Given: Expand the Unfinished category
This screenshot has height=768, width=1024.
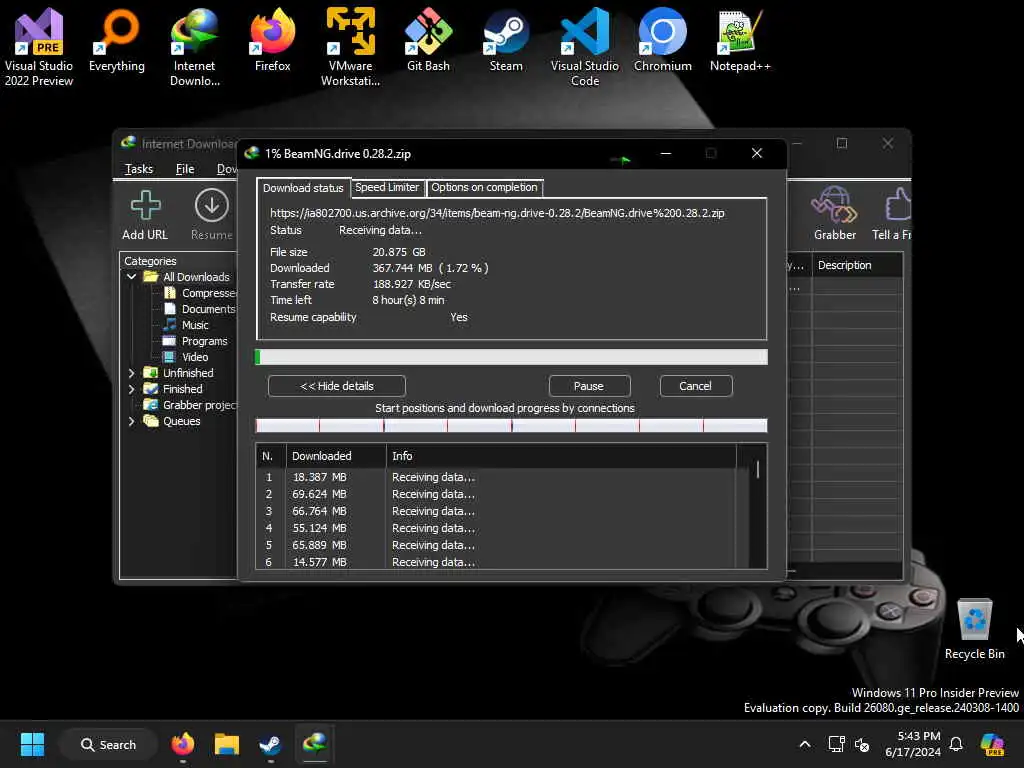Looking at the screenshot, I should (131, 373).
